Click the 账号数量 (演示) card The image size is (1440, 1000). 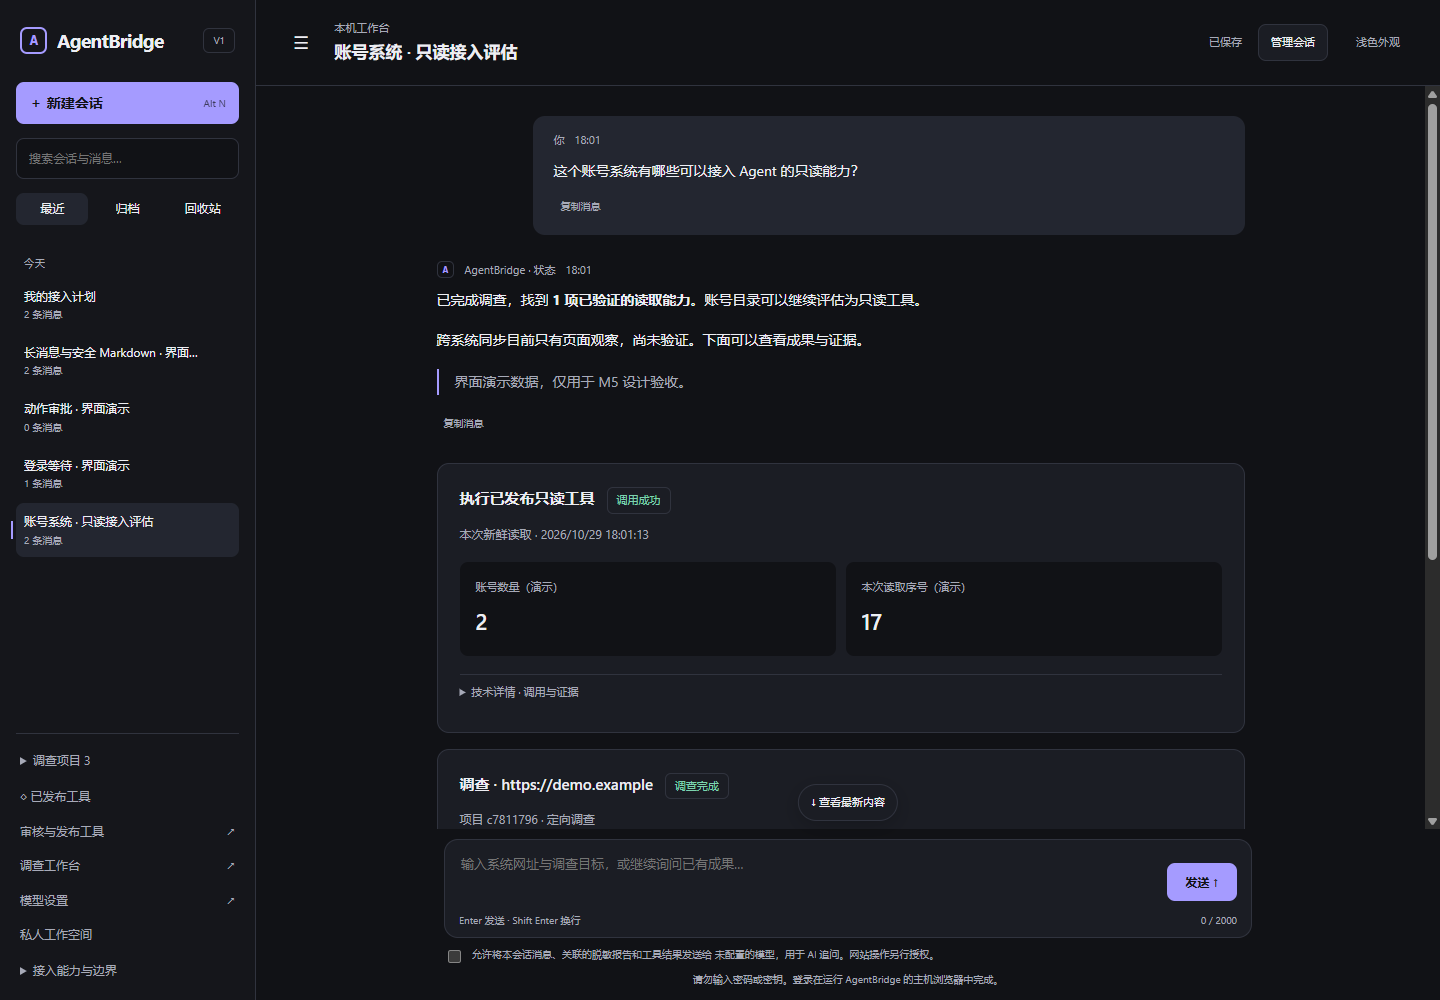pyautogui.click(x=647, y=609)
